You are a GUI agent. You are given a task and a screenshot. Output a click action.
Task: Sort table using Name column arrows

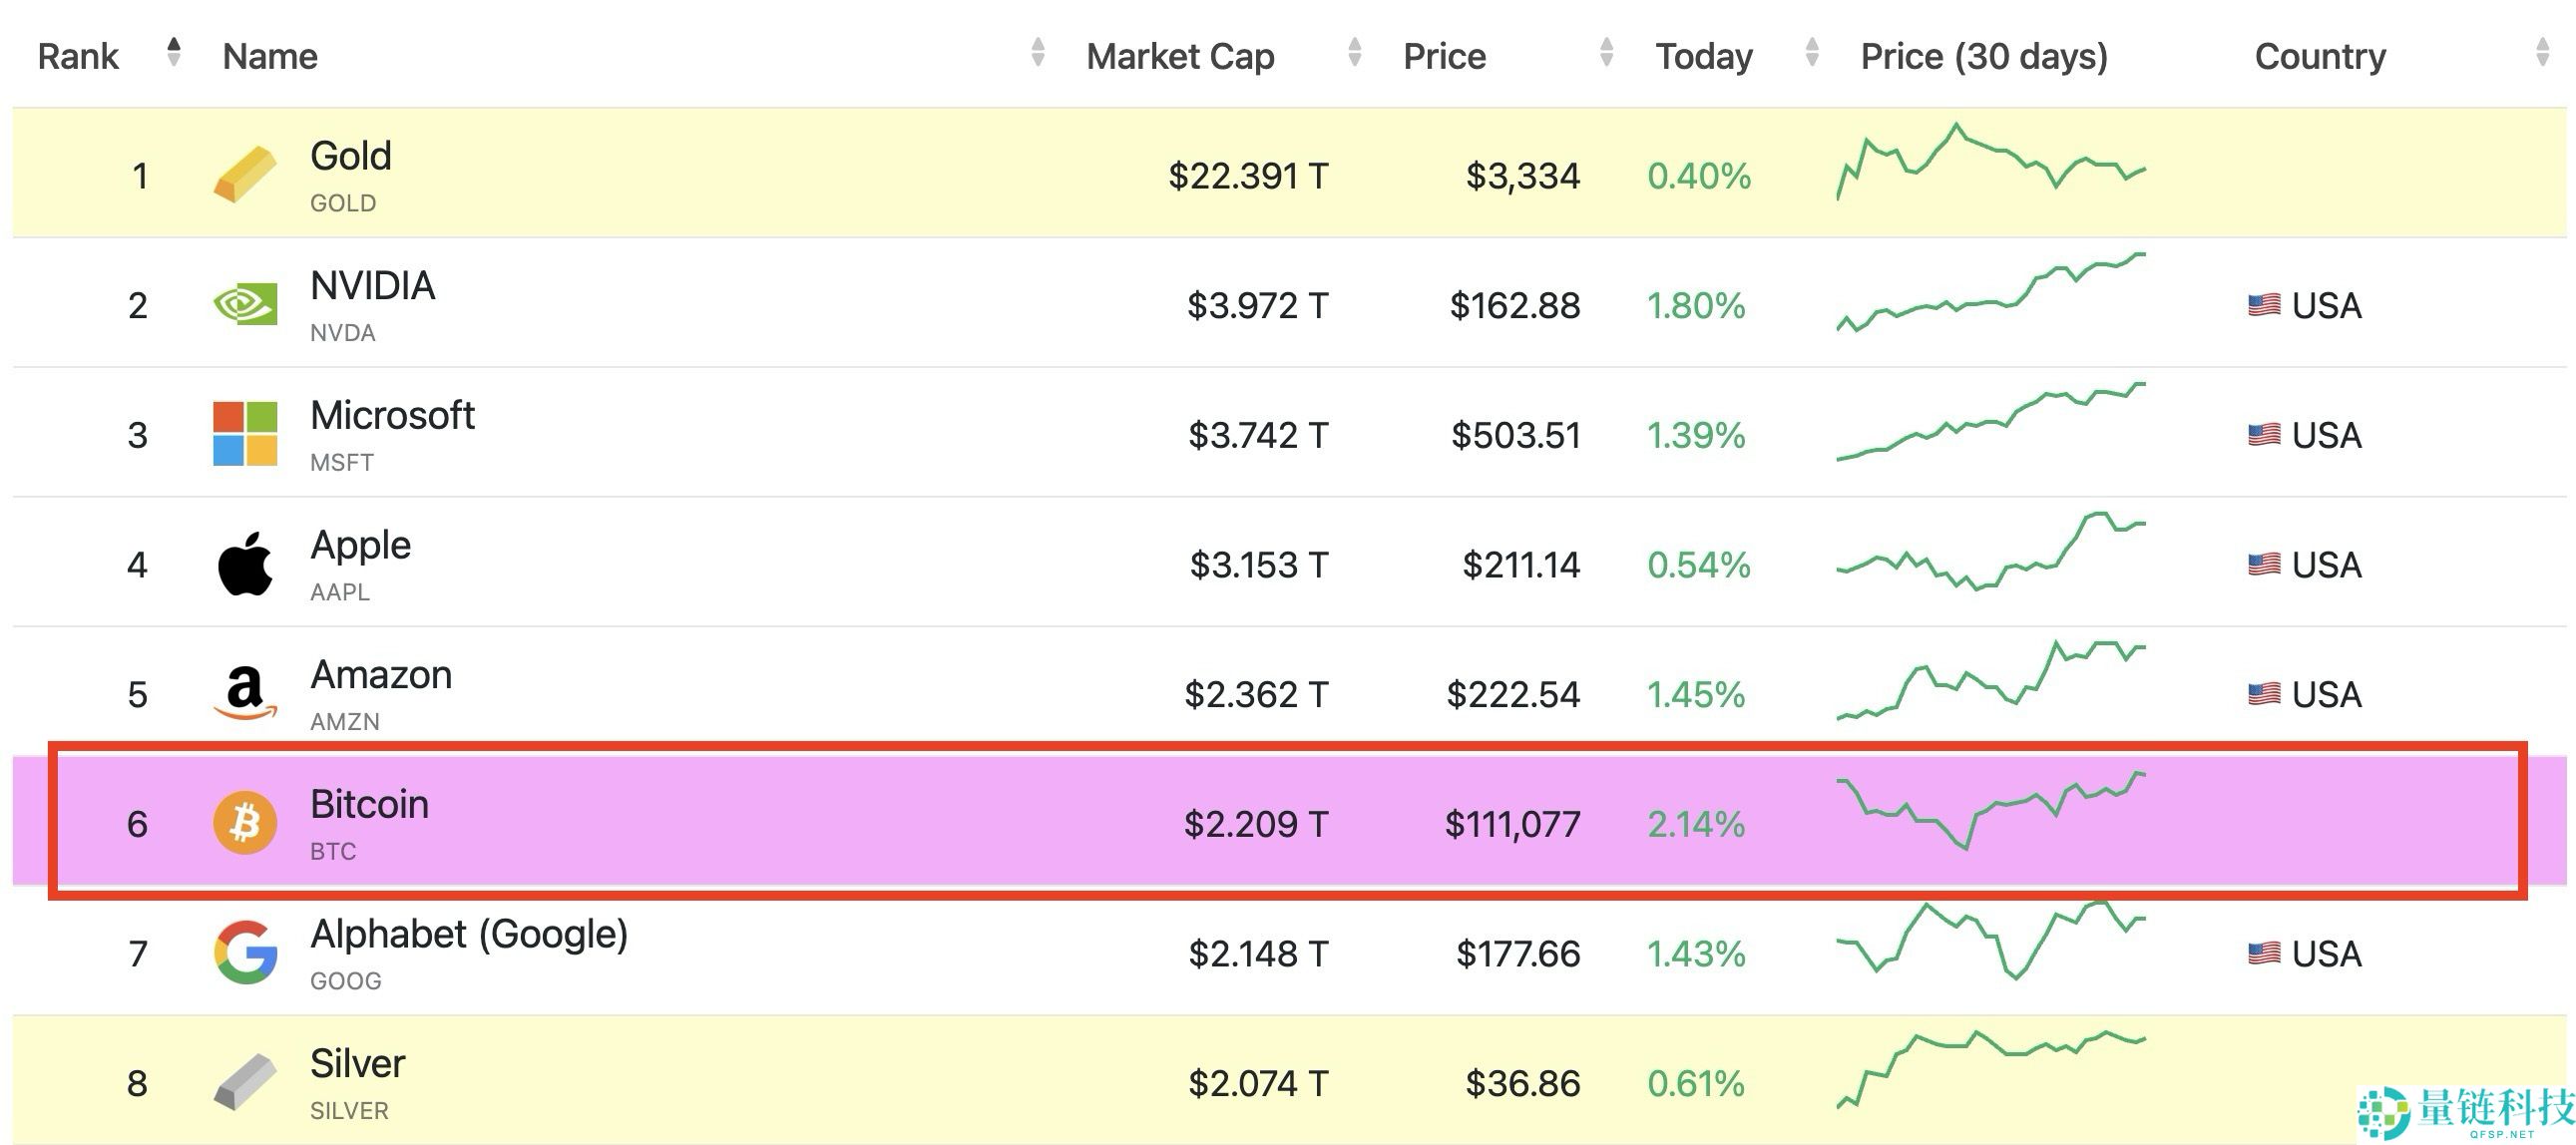tap(1037, 52)
